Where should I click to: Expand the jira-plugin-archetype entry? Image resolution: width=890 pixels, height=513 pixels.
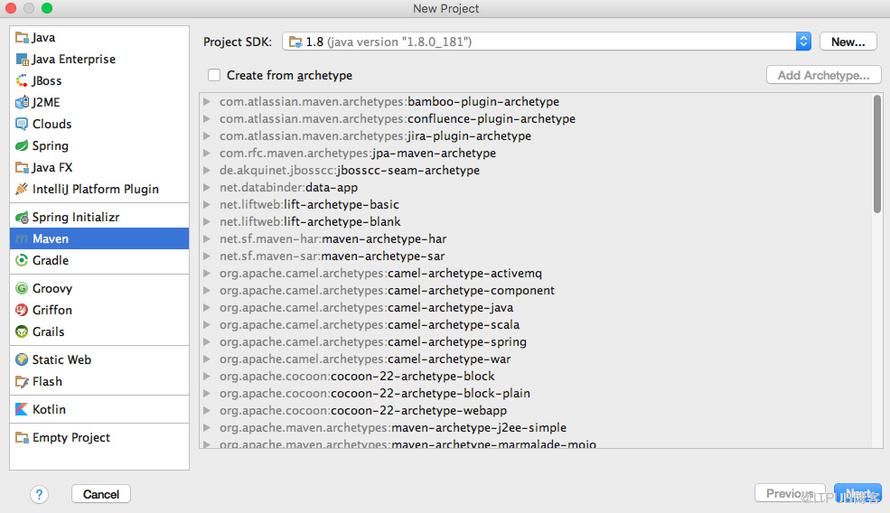click(x=207, y=136)
